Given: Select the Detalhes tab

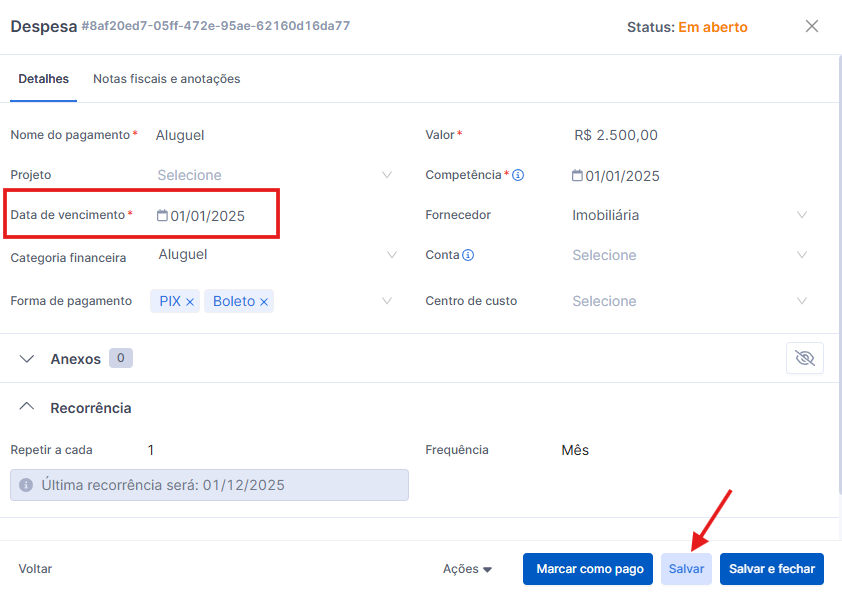Looking at the screenshot, I should click(x=44, y=78).
